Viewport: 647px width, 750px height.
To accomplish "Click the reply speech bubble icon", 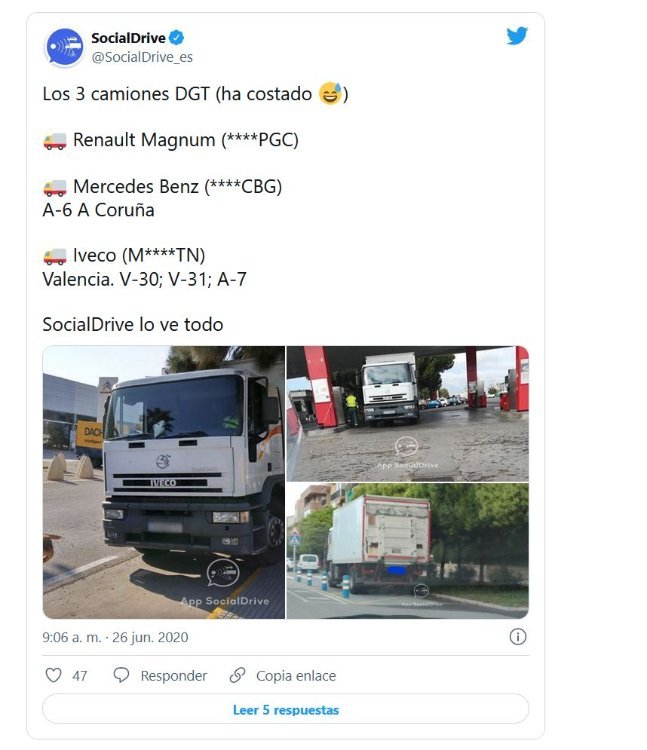I will pyautogui.click(x=121, y=675).
